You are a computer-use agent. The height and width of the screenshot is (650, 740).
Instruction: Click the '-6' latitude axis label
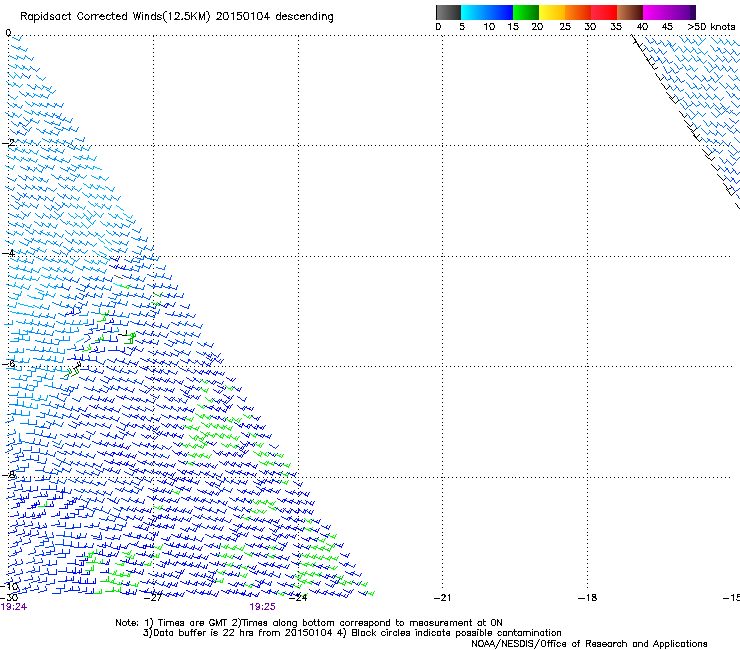(8, 363)
